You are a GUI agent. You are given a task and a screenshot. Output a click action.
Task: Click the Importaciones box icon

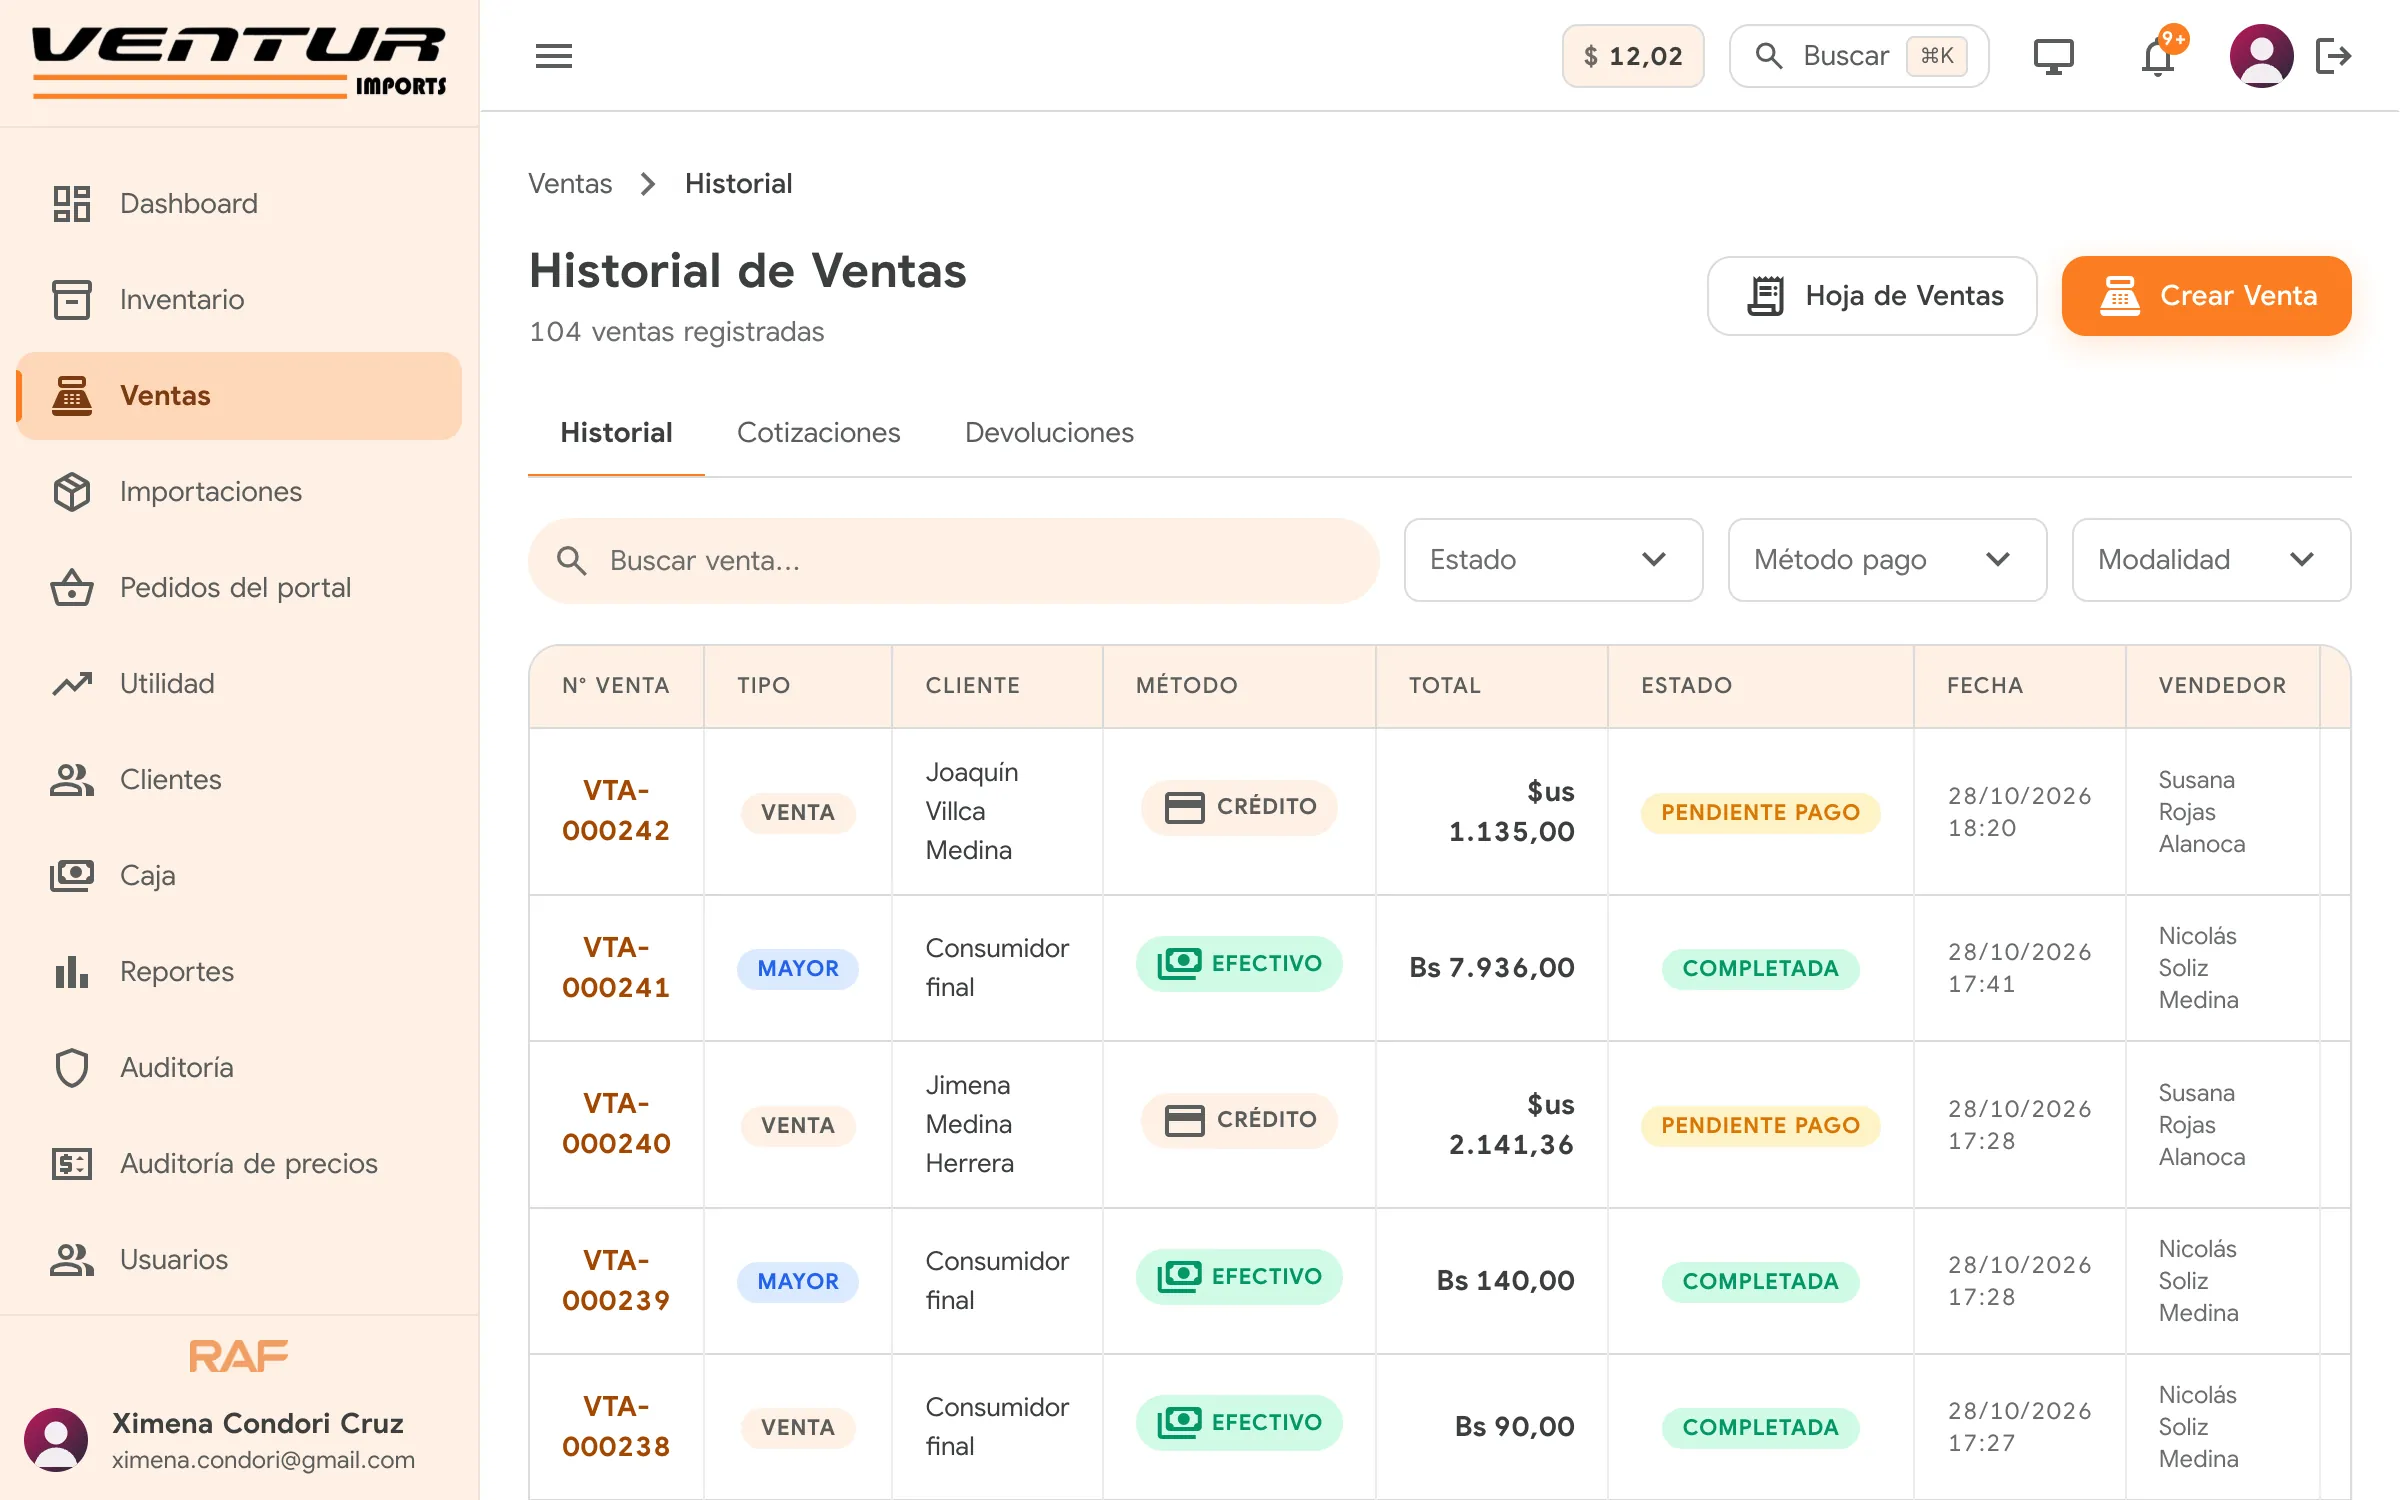(x=72, y=492)
